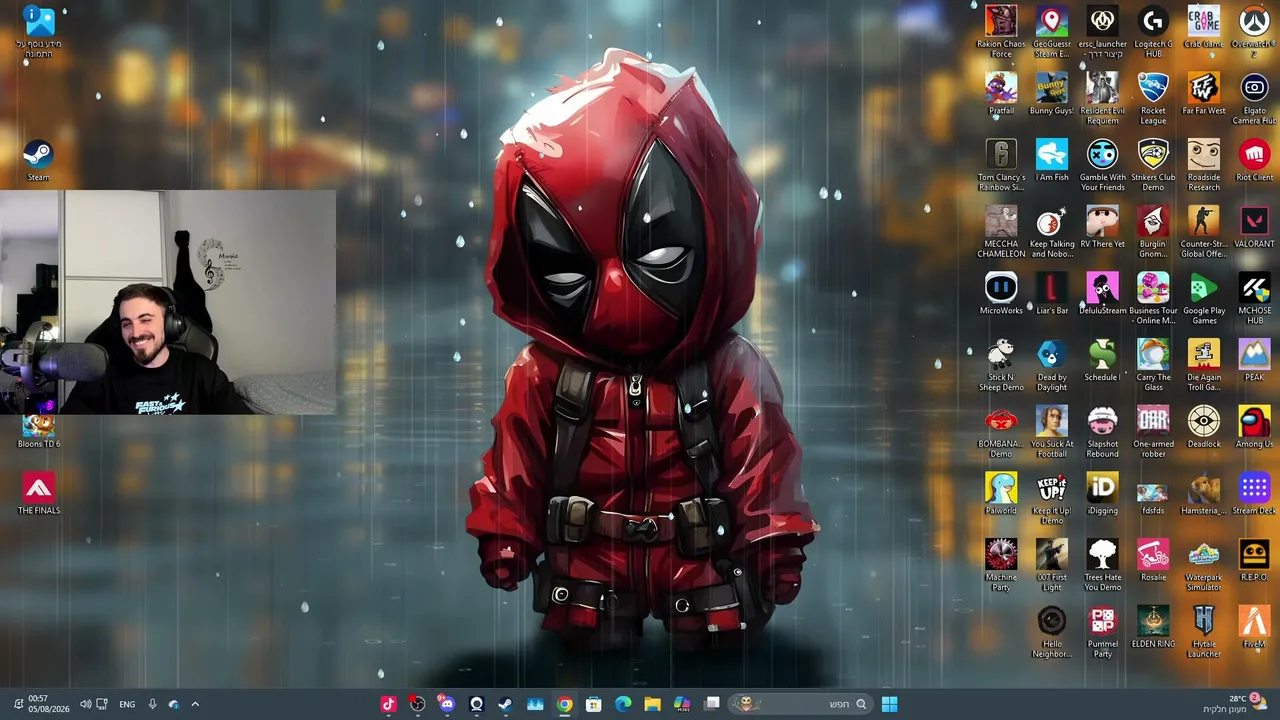
Task: Open Google Chrome from the taskbar
Action: (x=564, y=704)
